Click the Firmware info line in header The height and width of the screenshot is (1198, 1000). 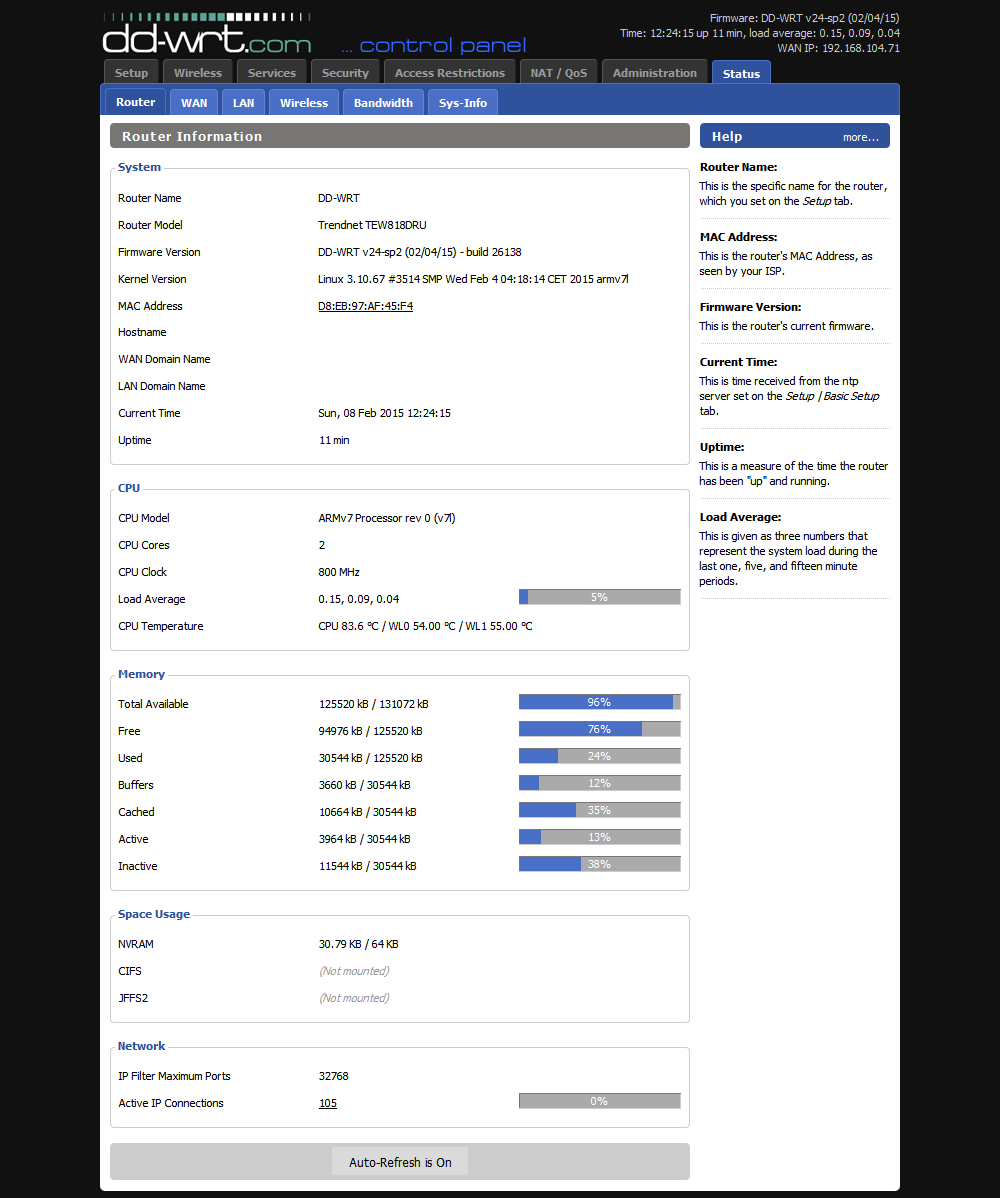coord(804,18)
